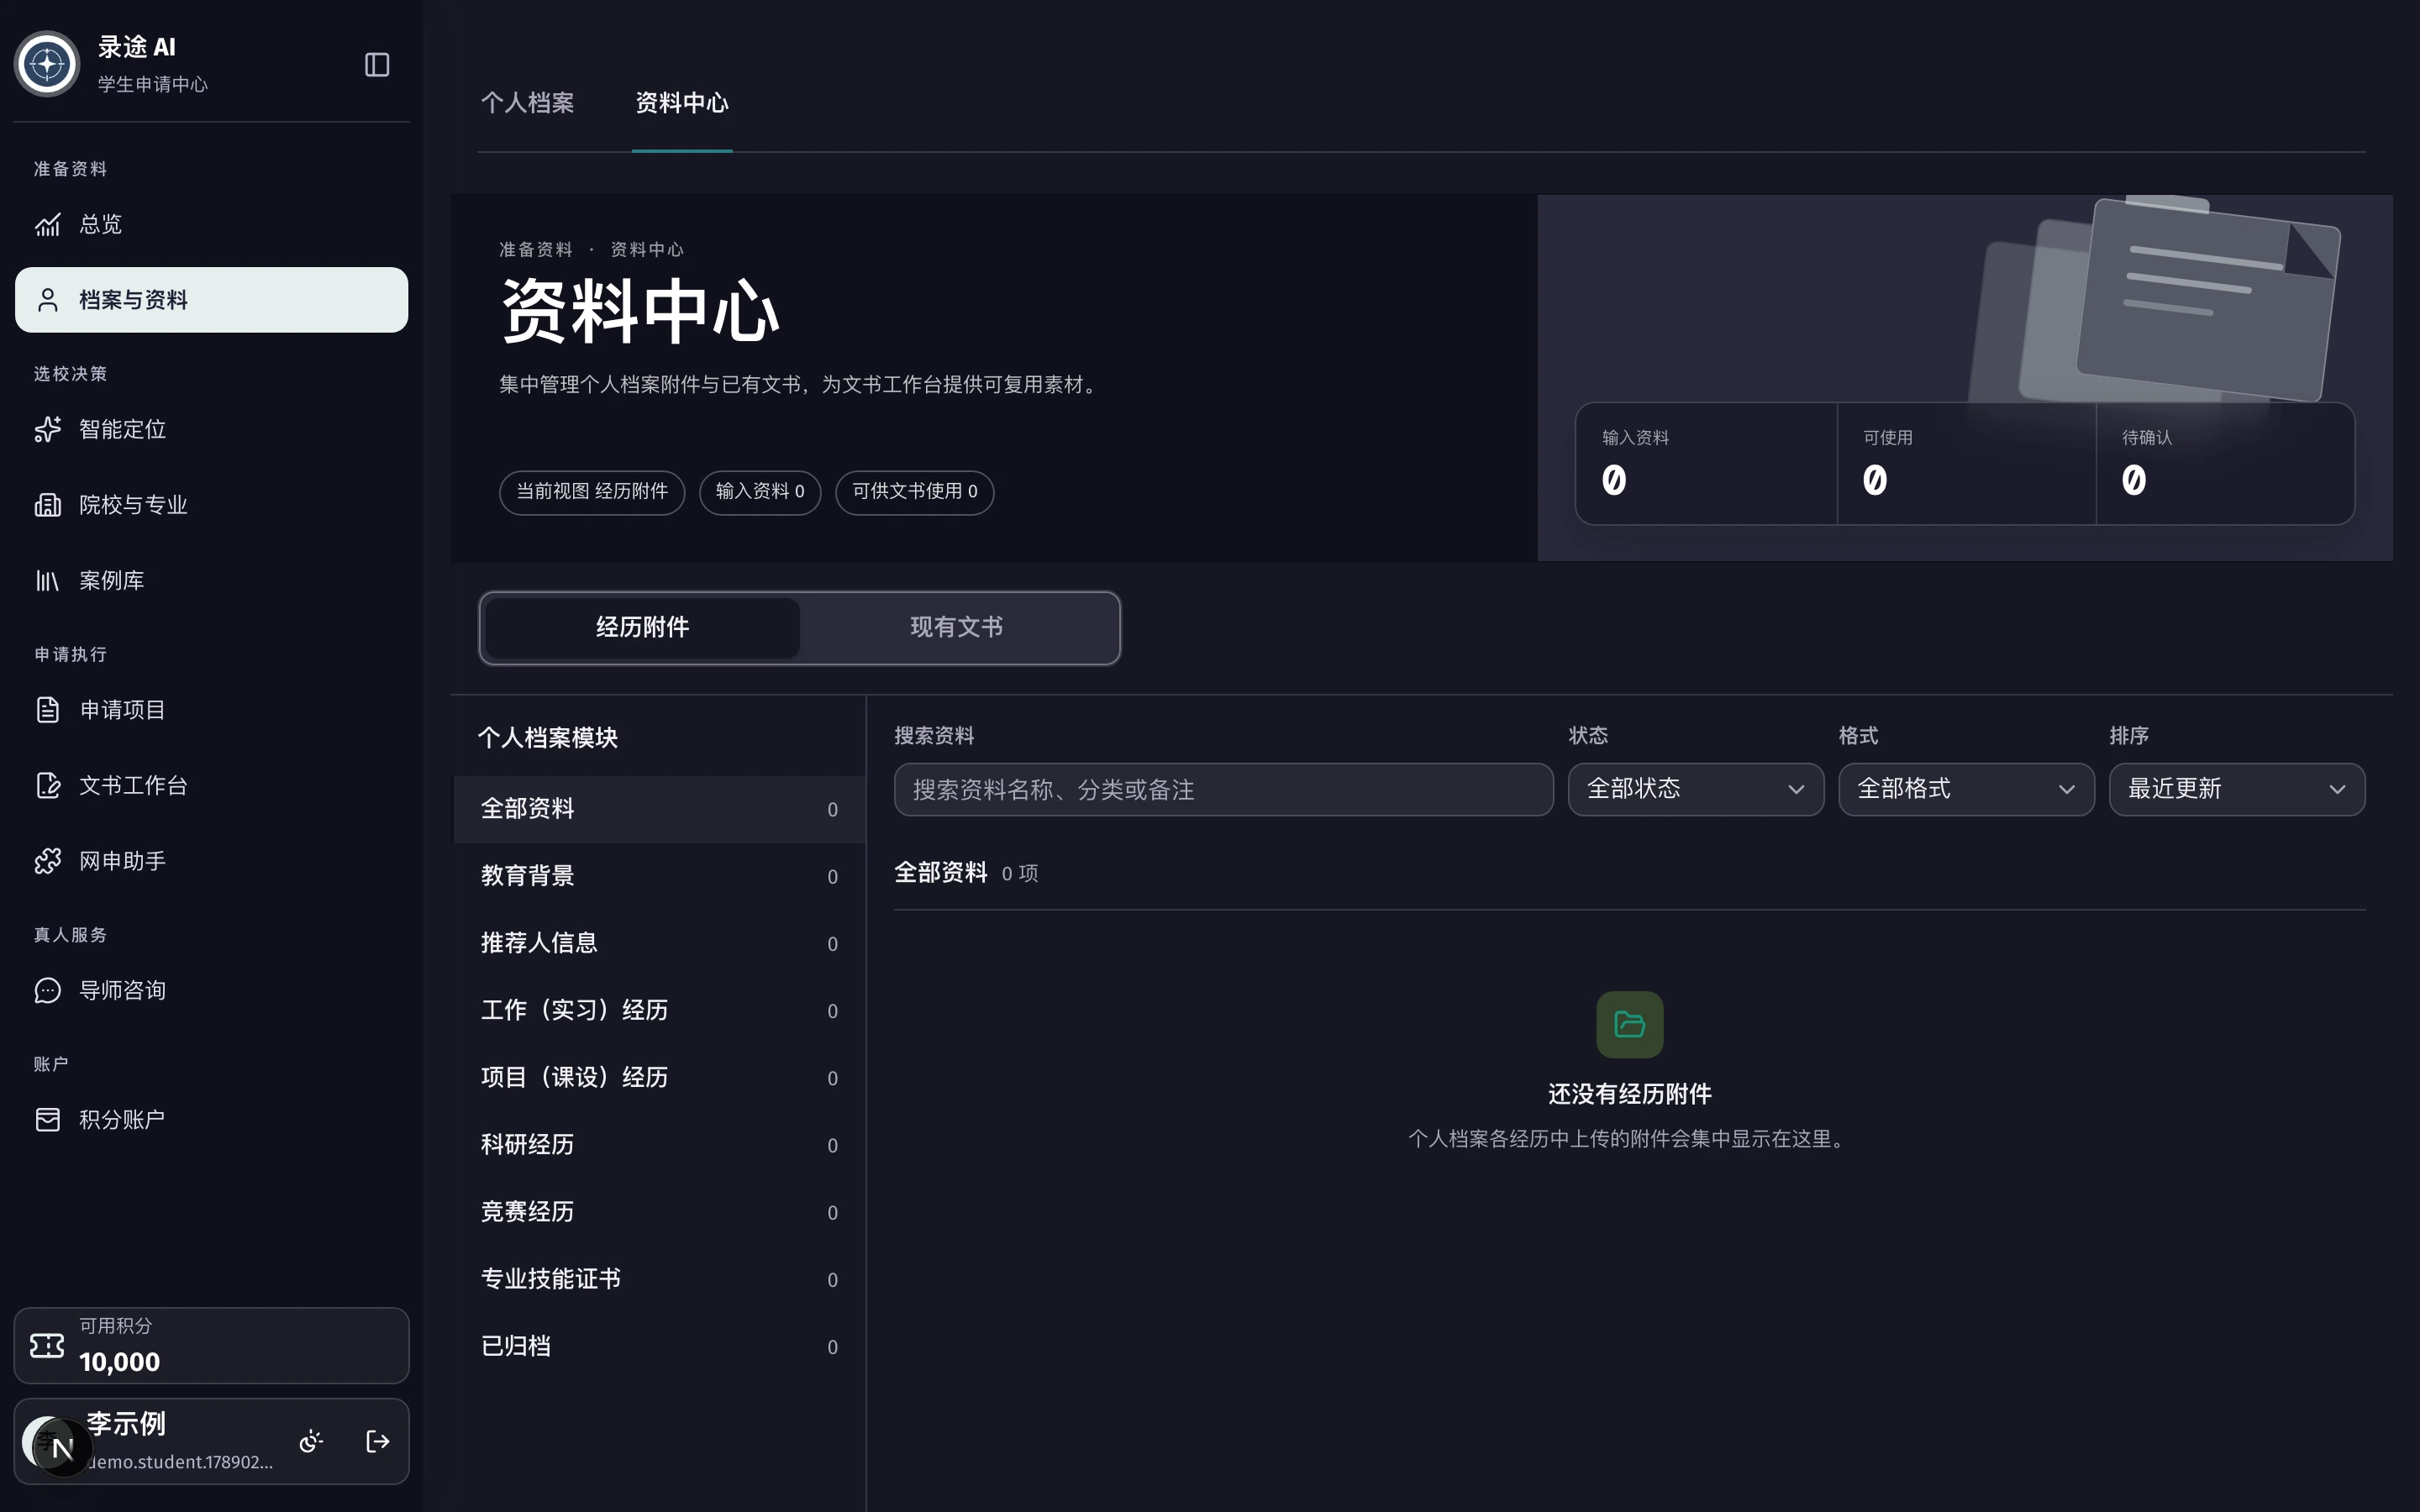Image resolution: width=2420 pixels, height=1512 pixels.
Task: Click the logout icon
Action: (x=377, y=1441)
